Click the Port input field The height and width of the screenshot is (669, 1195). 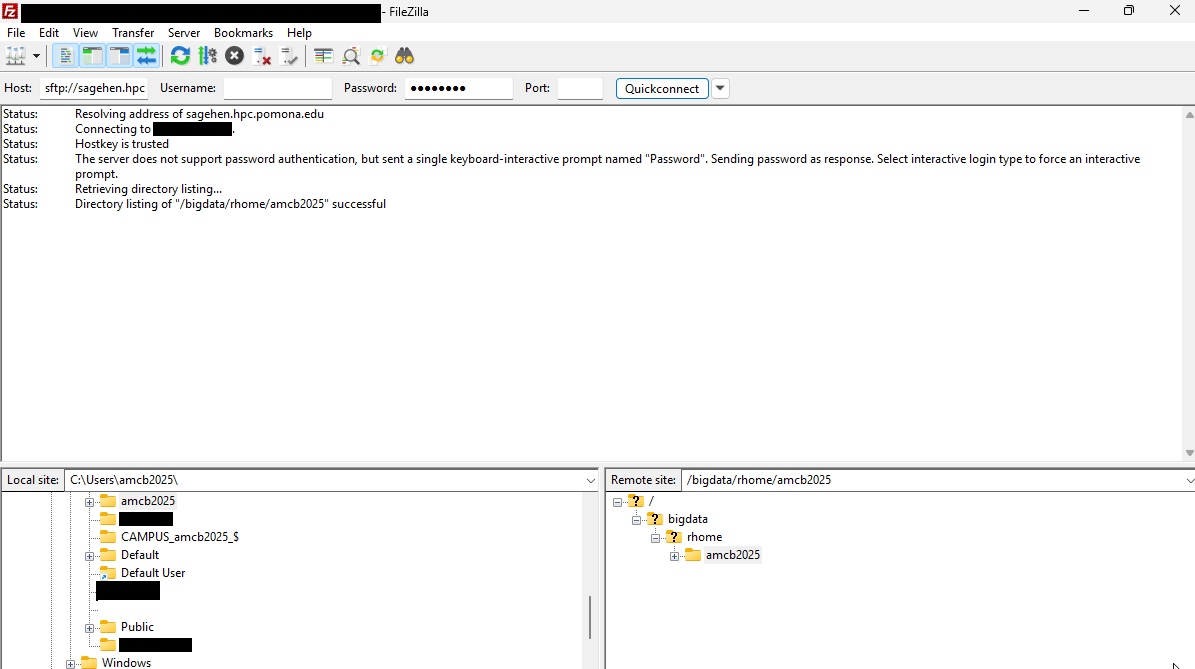click(x=580, y=88)
